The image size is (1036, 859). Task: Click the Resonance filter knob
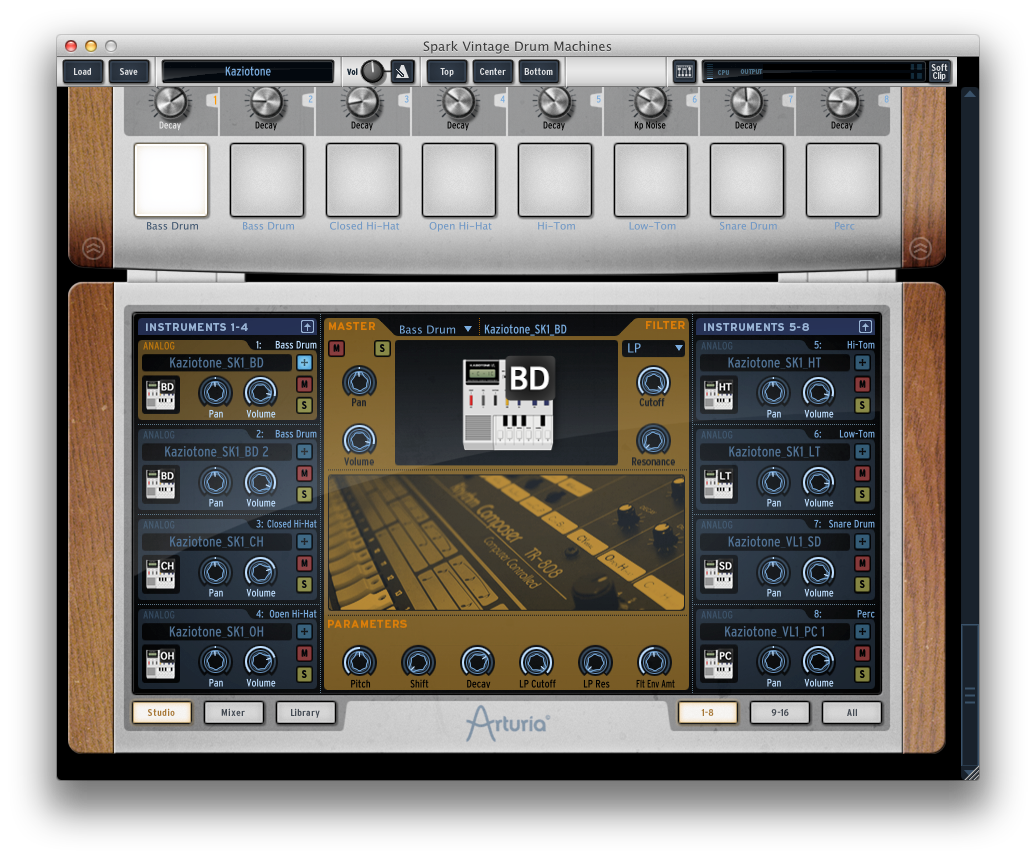(x=653, y=440)
